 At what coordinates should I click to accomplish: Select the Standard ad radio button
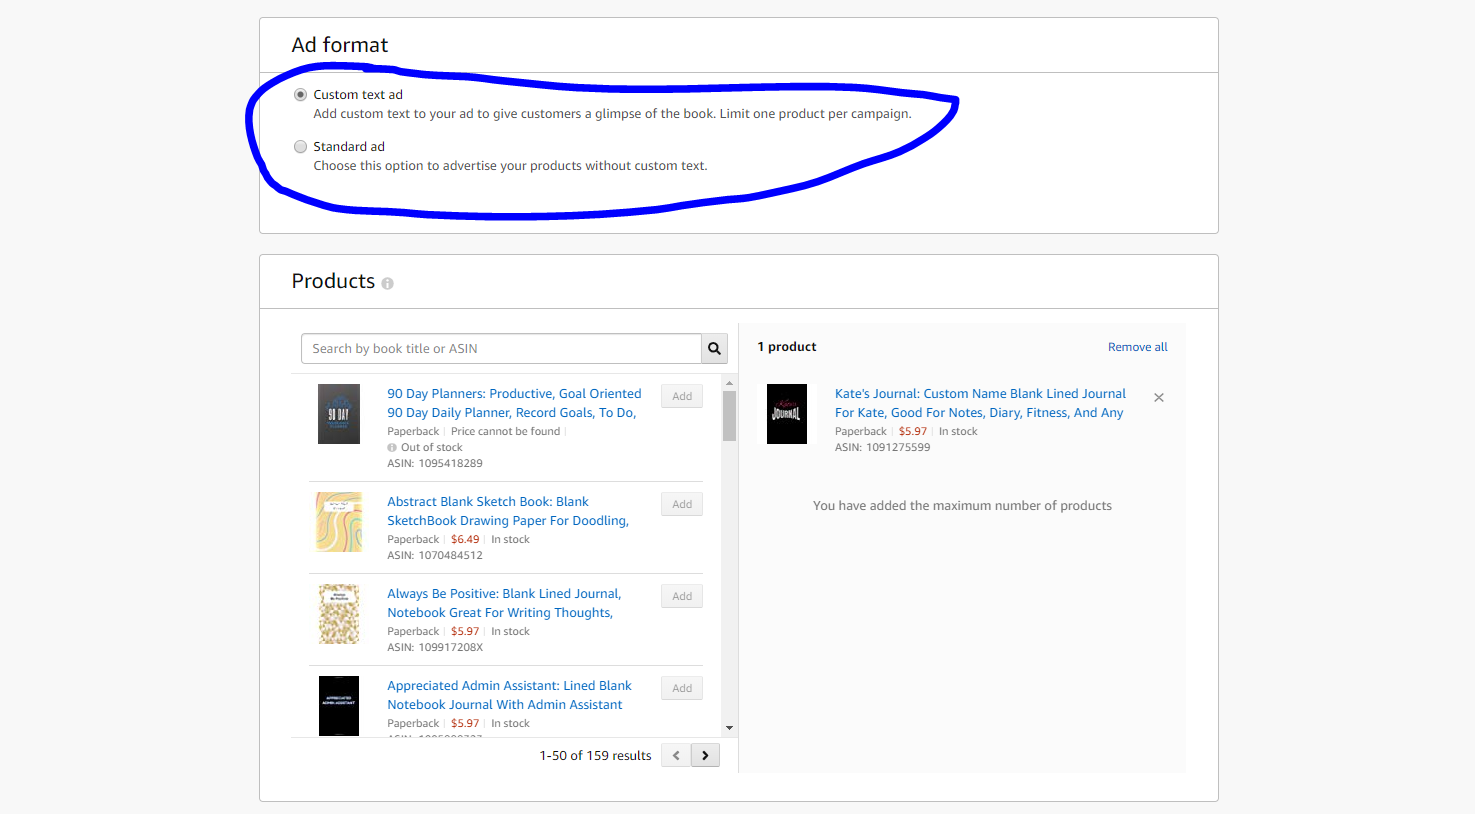300,147
